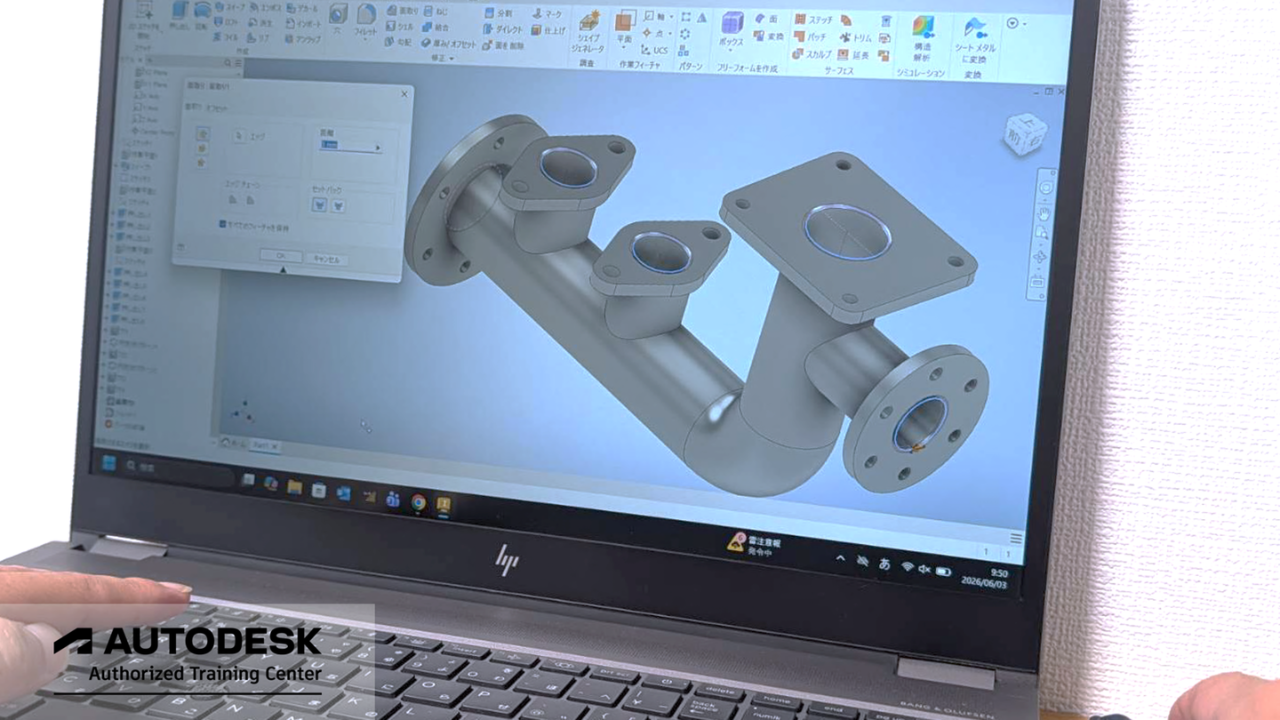Image resolution: width=1280 pixels, height=720 pixels.
Task: Open the Stress Analysis (構造解析) tool
Action: (922, 38)
